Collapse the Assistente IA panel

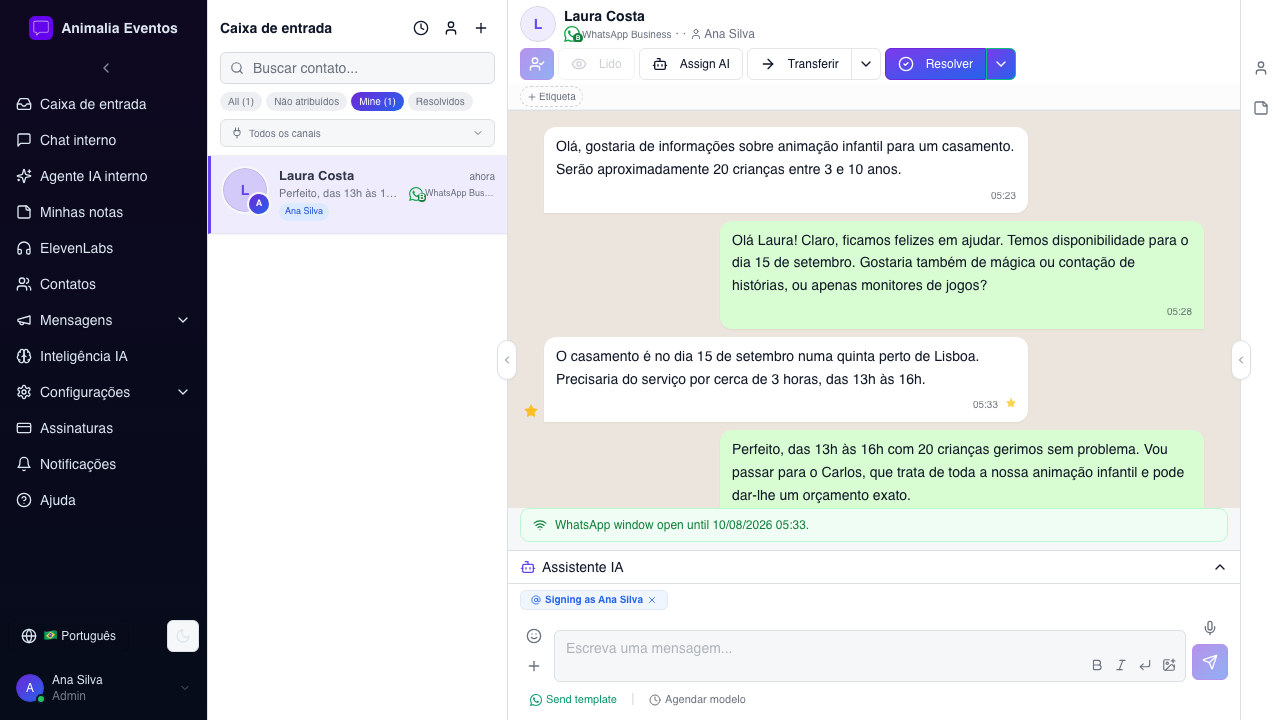(1220, 567)
